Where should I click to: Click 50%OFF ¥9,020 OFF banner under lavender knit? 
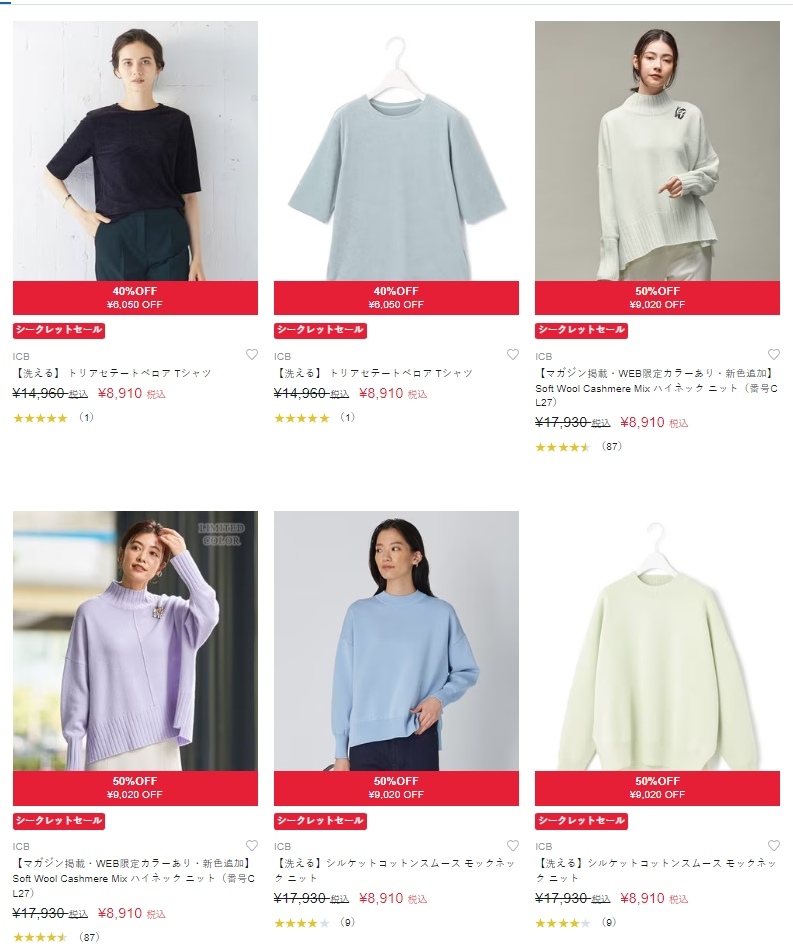135,788
